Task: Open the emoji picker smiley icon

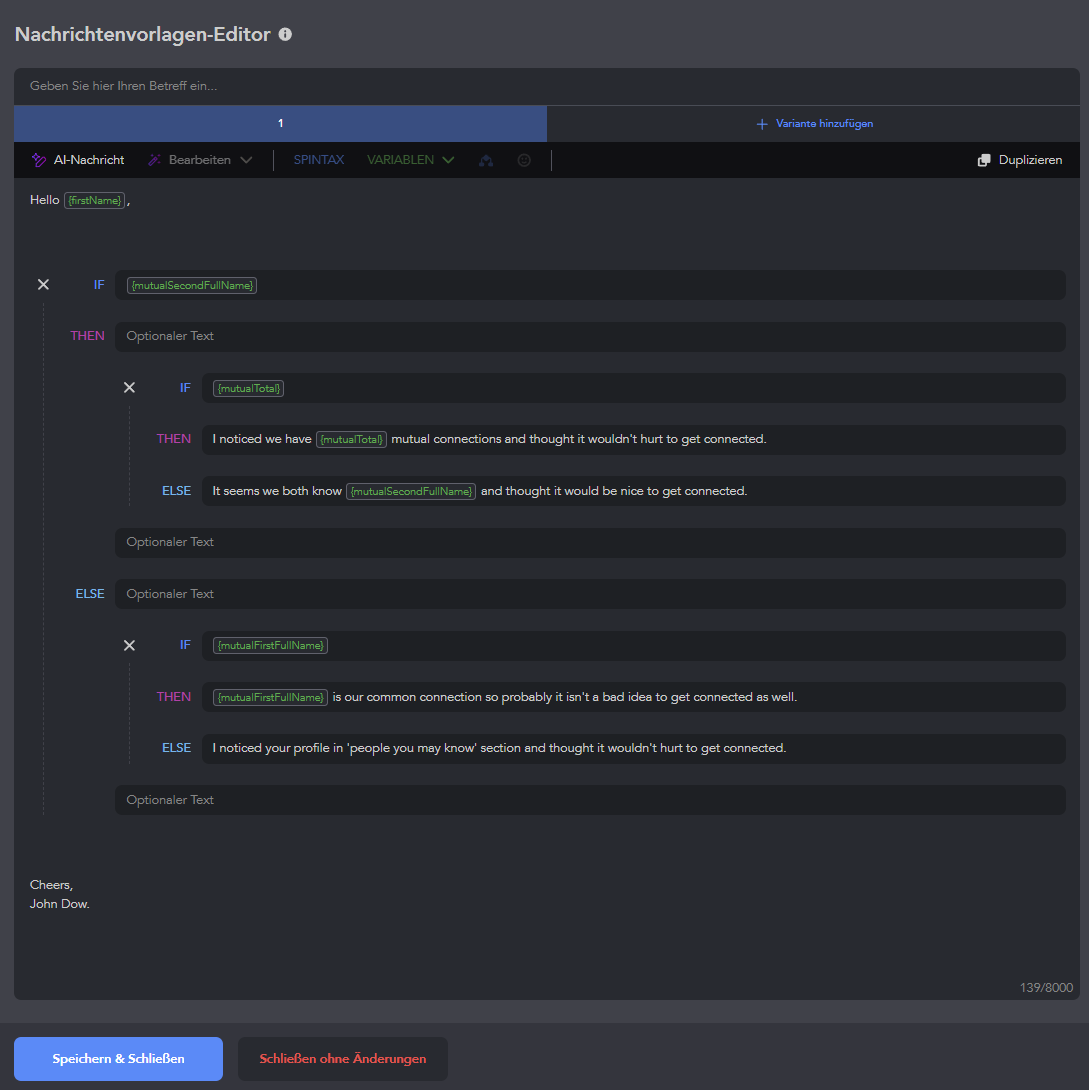Action: coord(524,161)
